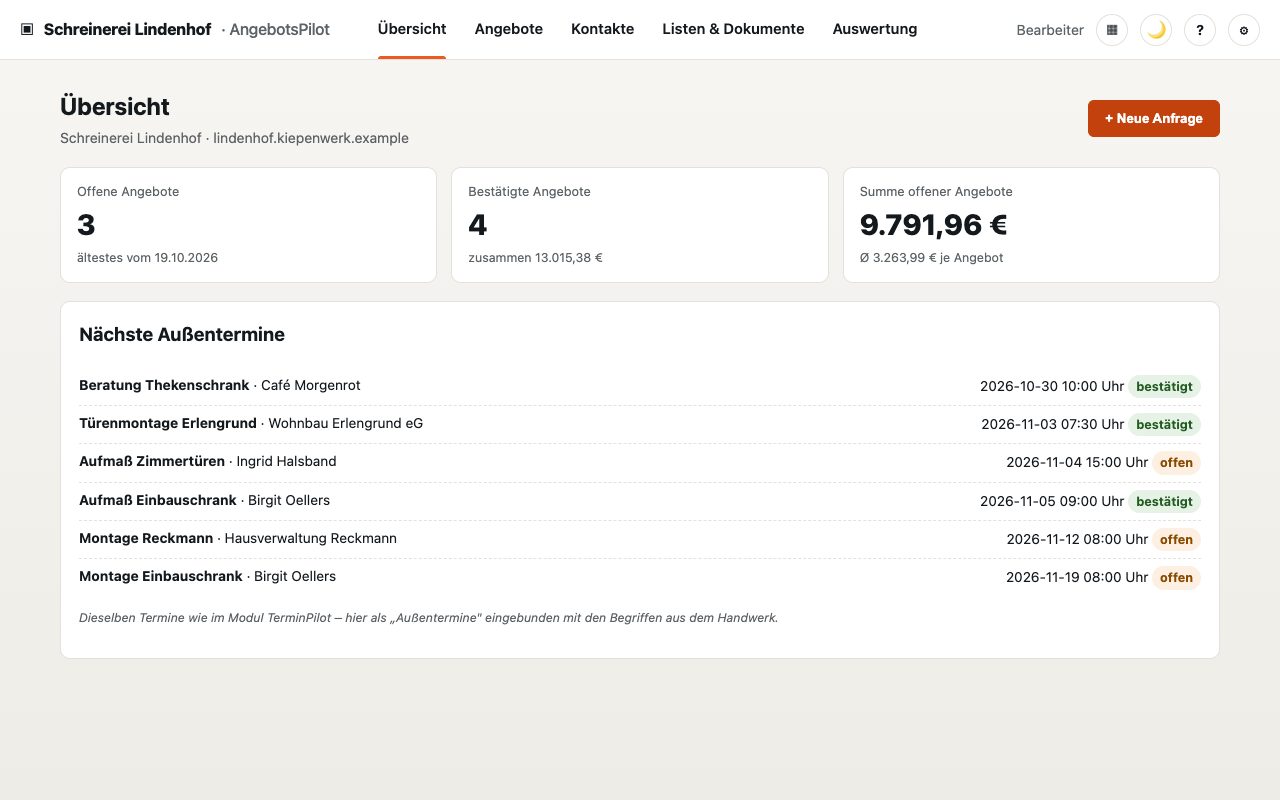This screenshot has width=1280, height=800.
Task: Click the date 2026-11-05 09:00 Uhr
Action: (x=1052, y=501)
